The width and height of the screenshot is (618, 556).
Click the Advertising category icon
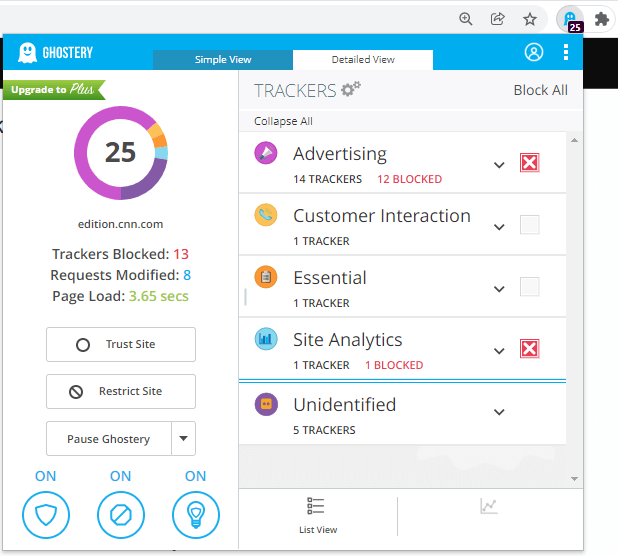coord(266,153)
